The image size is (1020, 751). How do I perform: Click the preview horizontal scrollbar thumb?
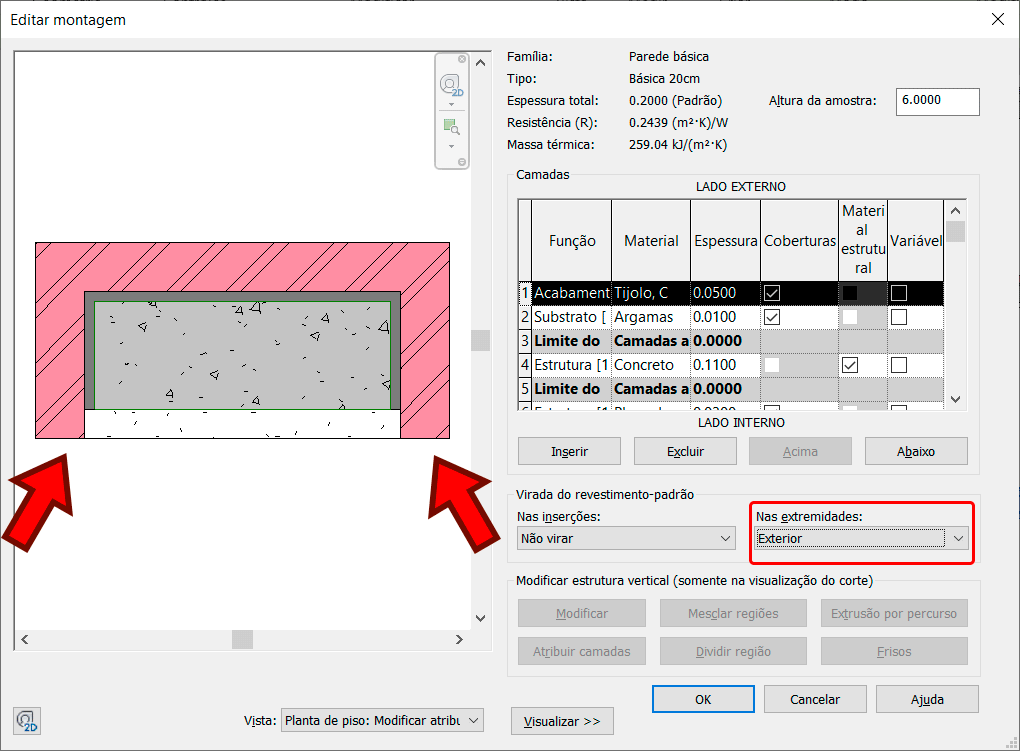[242, 639]
